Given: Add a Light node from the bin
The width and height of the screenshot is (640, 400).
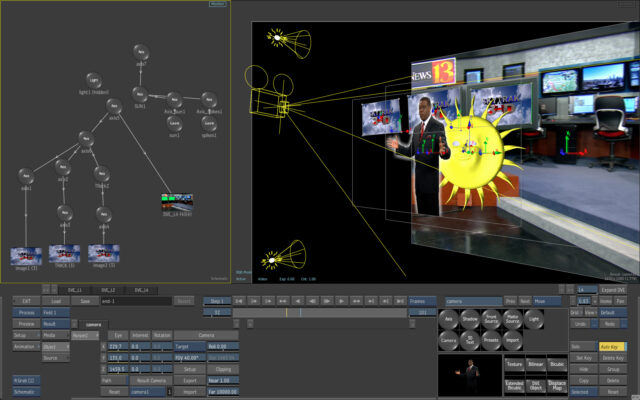Looking at the screenshot, I should (534, 320).
